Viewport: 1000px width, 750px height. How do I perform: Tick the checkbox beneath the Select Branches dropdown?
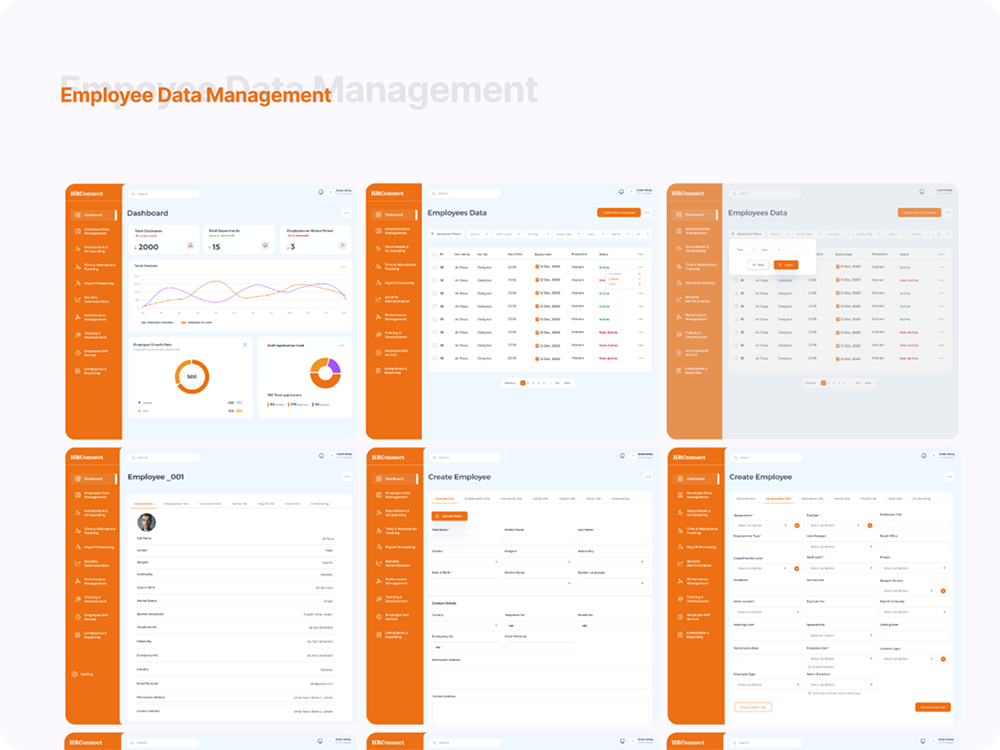[810, 693]
